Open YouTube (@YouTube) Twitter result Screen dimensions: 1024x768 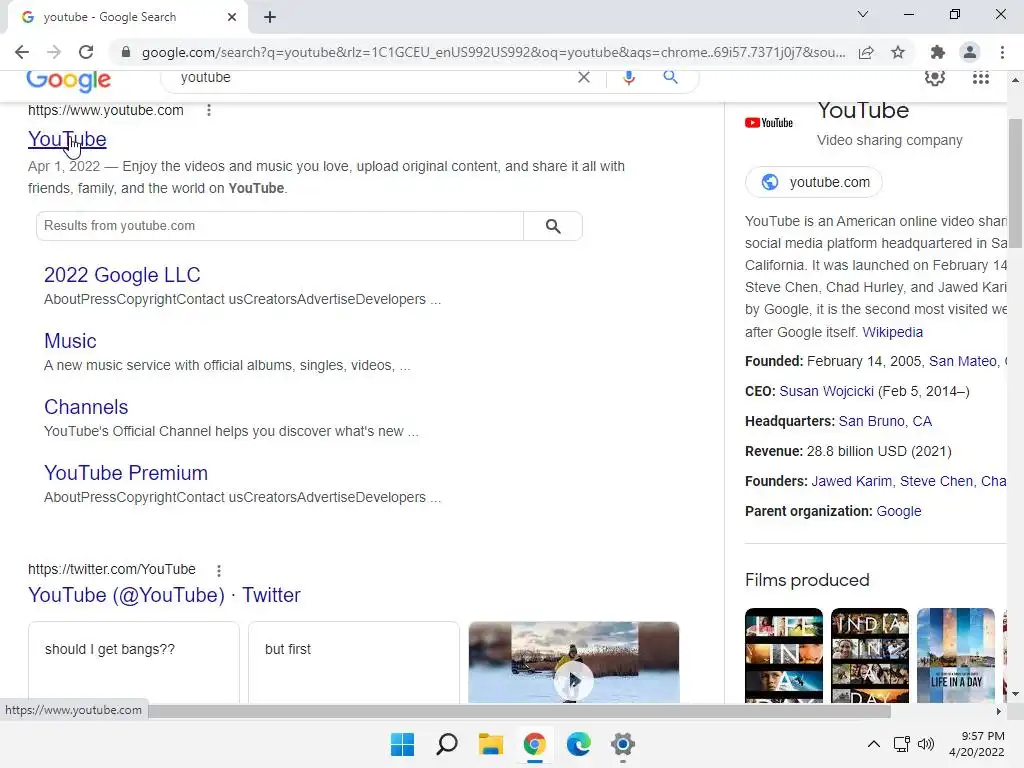point(164,595)
